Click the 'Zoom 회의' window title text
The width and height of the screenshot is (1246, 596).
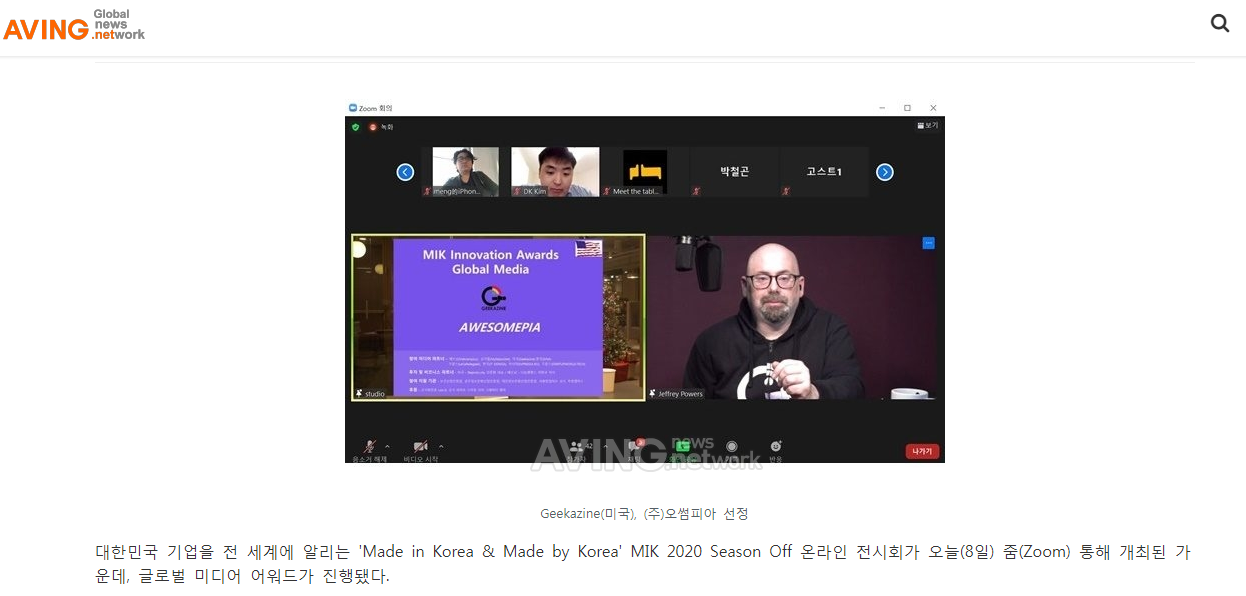click(x=376, y=108)
